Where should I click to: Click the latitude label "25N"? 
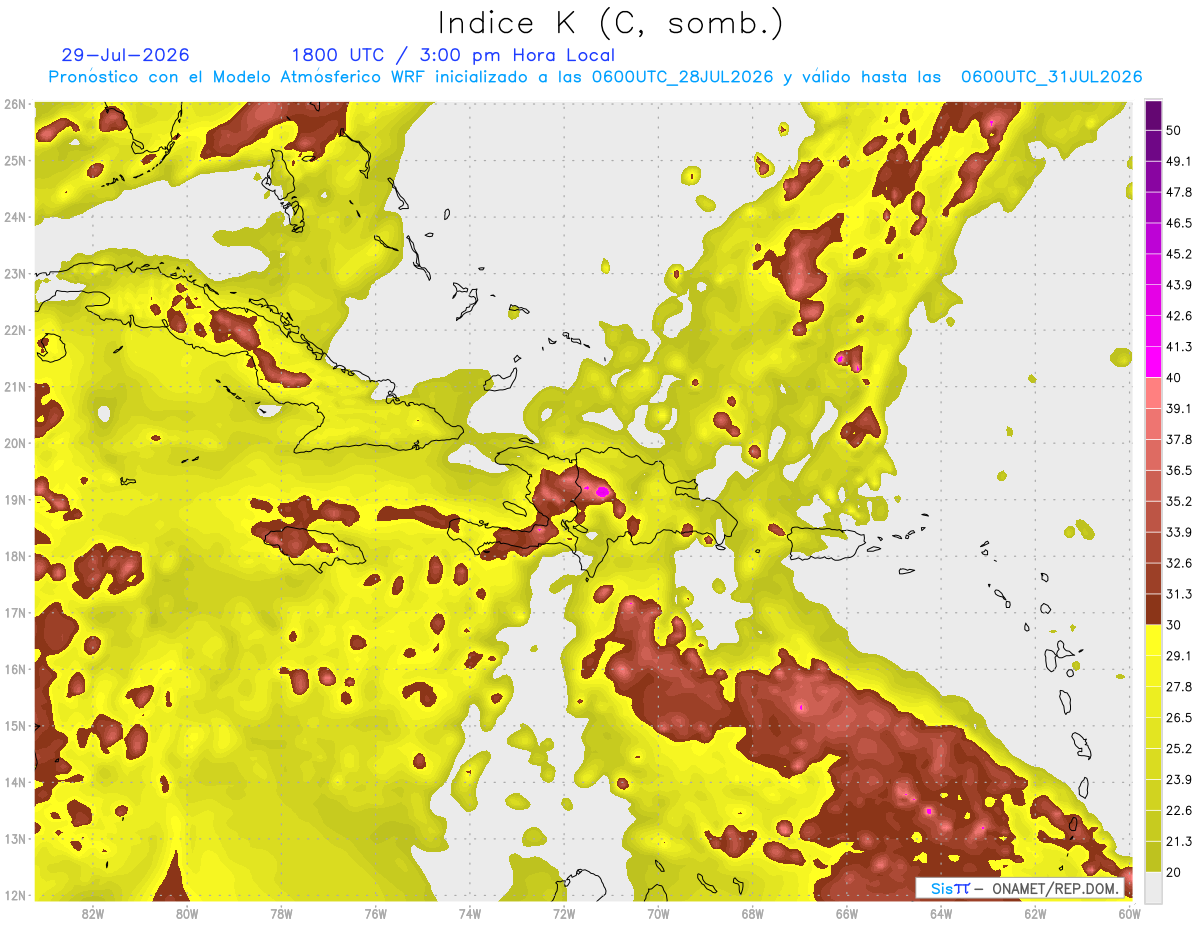[x=14, y=161]
